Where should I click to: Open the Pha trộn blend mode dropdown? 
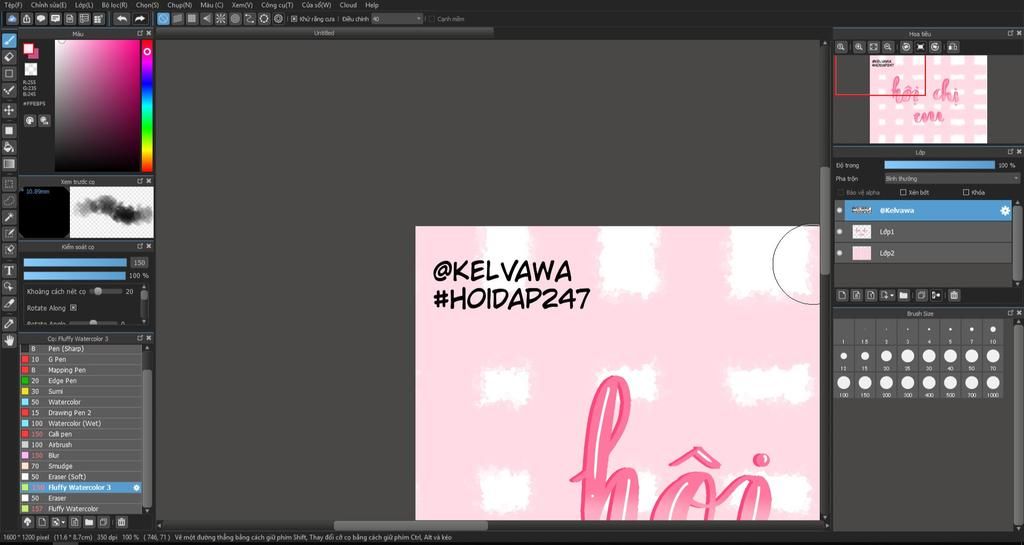coord(952,179)
